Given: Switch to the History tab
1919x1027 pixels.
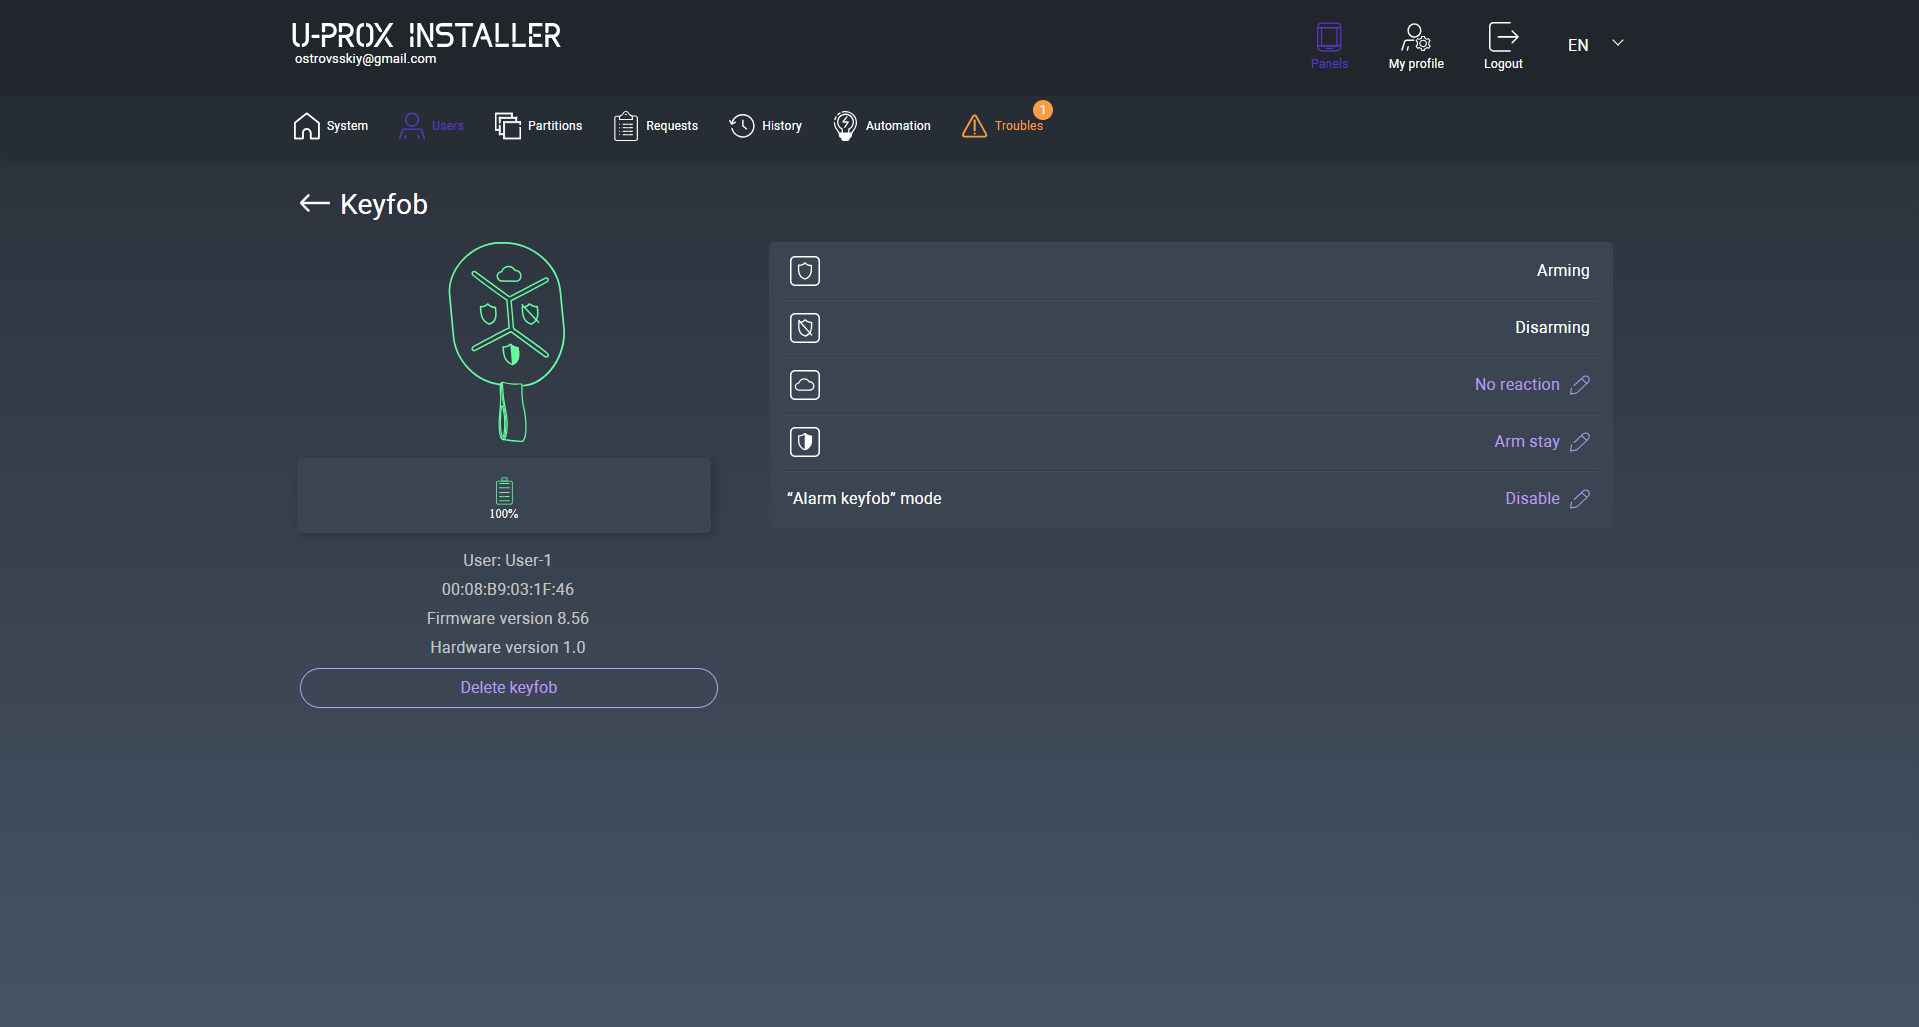Looking at the screenshot, I should click(766, 126).
